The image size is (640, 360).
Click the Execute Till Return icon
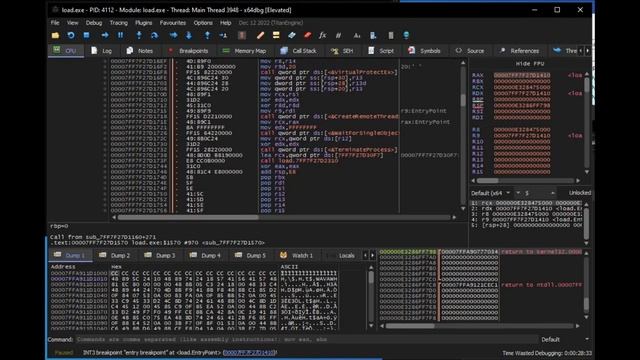(207, 36)
